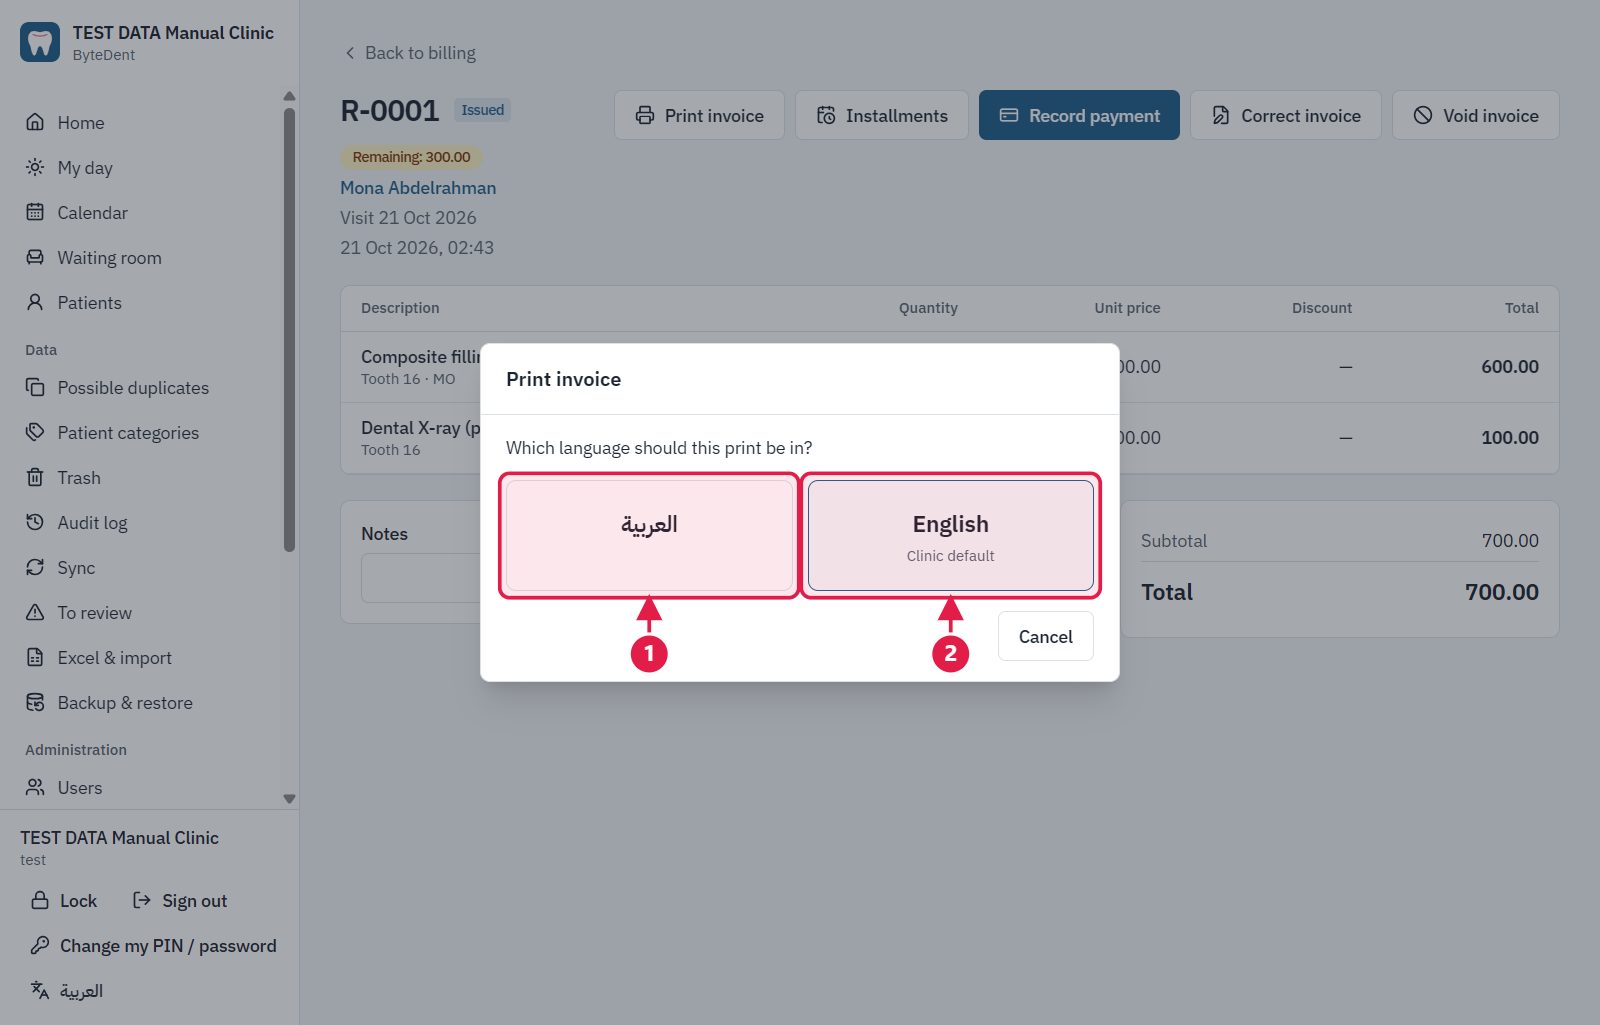Image resolution: width=1600 pixels, height=1025 pixels.
Task: Open Audit log history icon
Action: point(35,522)
